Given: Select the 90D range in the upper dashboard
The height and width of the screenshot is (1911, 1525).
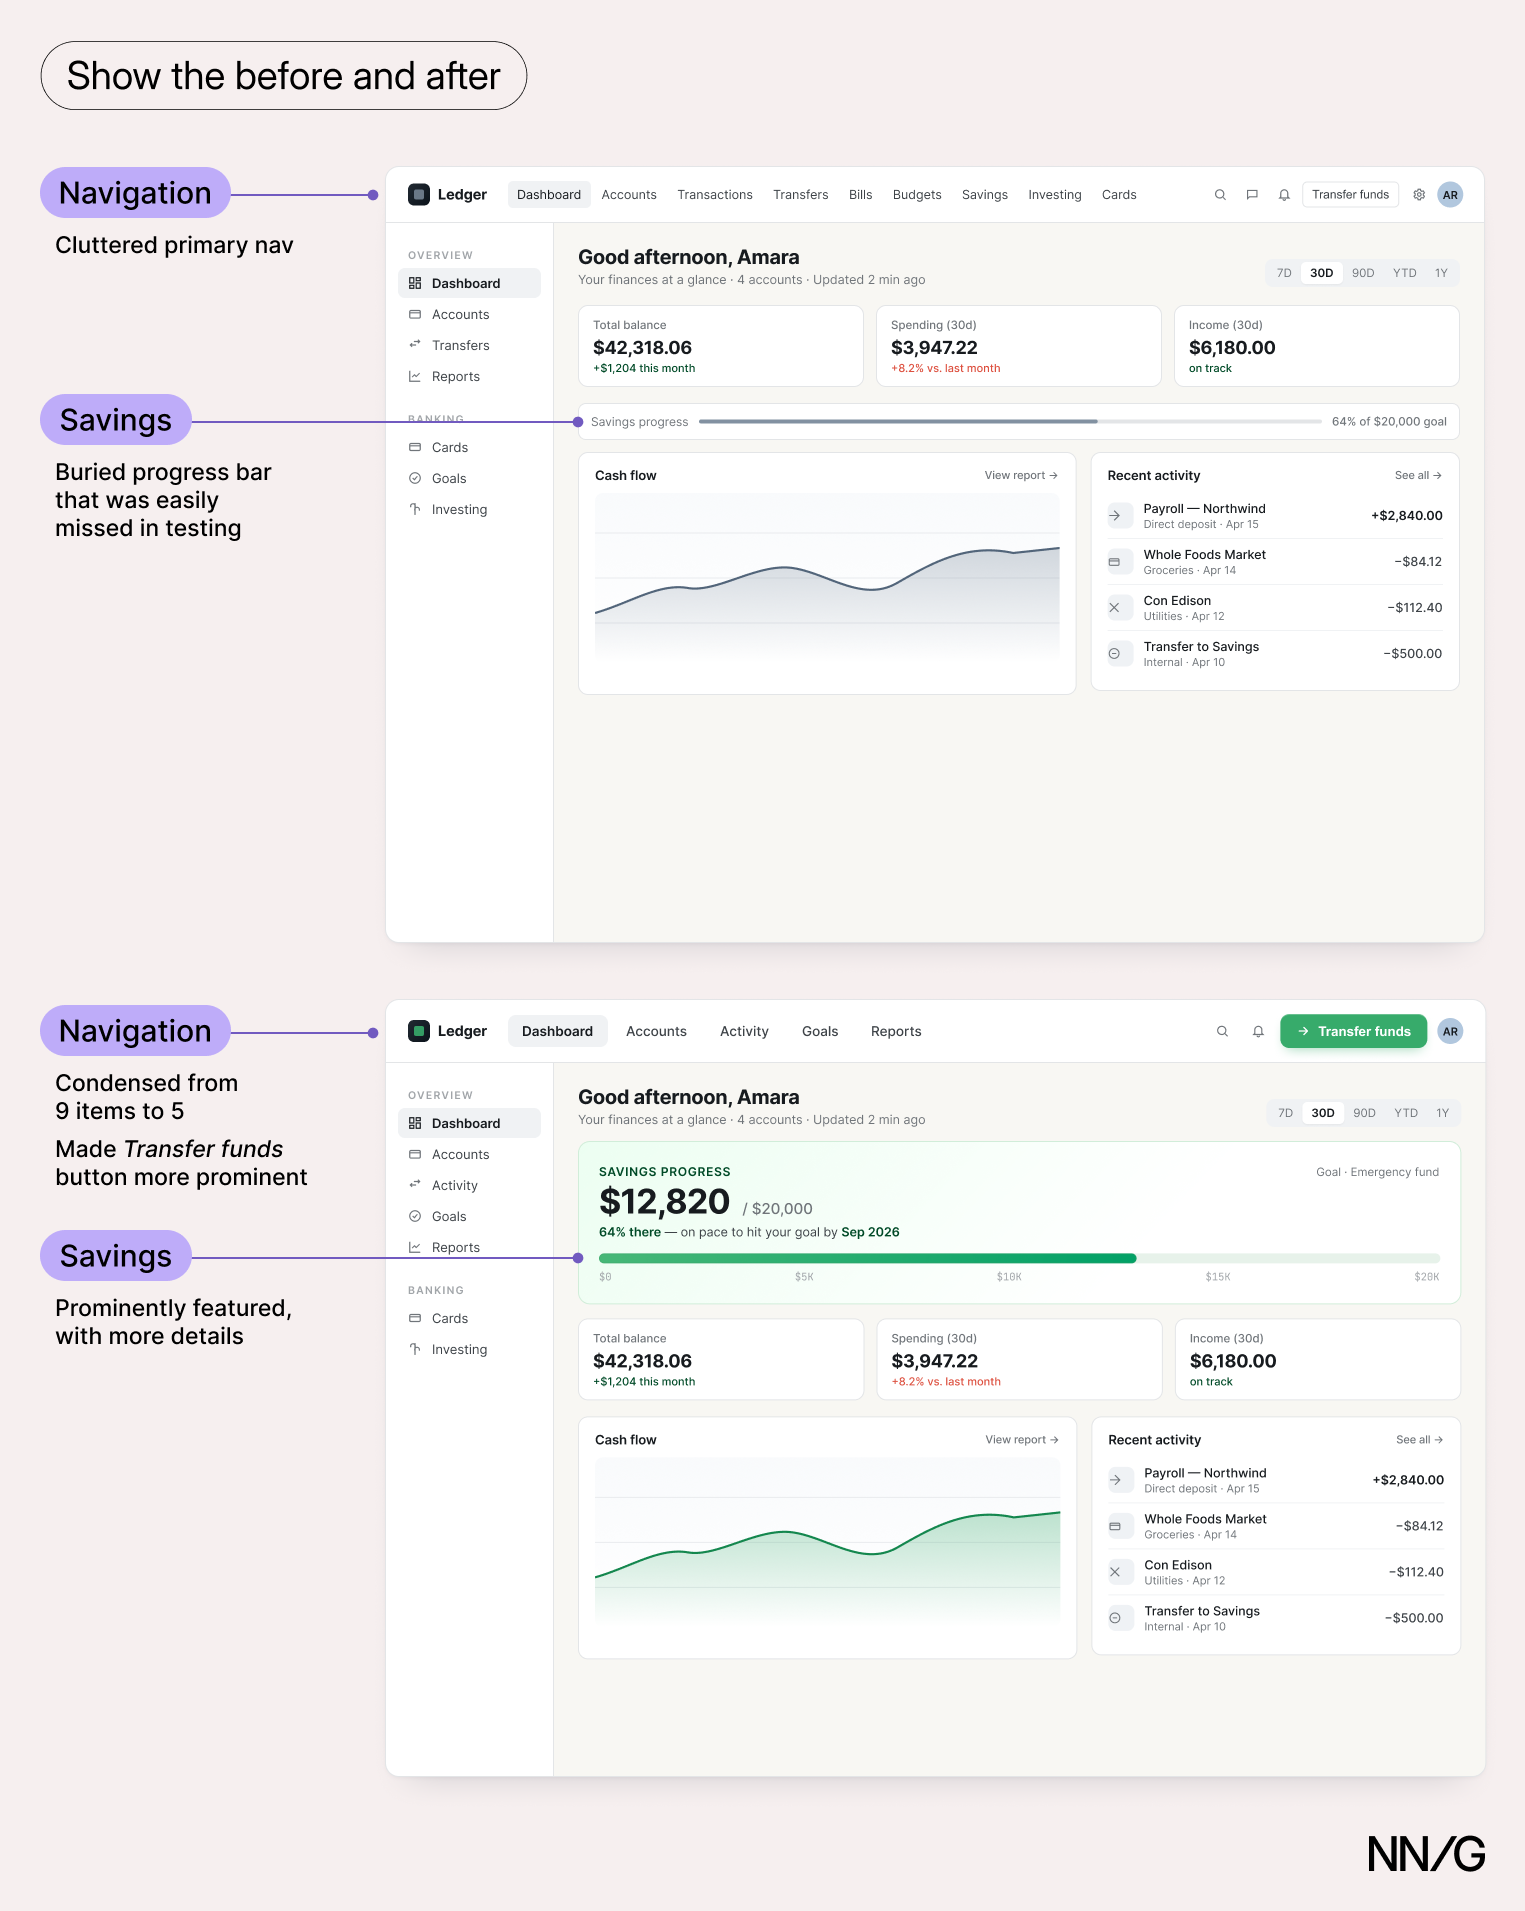Looking at the screenshot, I should click(x=1363, y=273).
